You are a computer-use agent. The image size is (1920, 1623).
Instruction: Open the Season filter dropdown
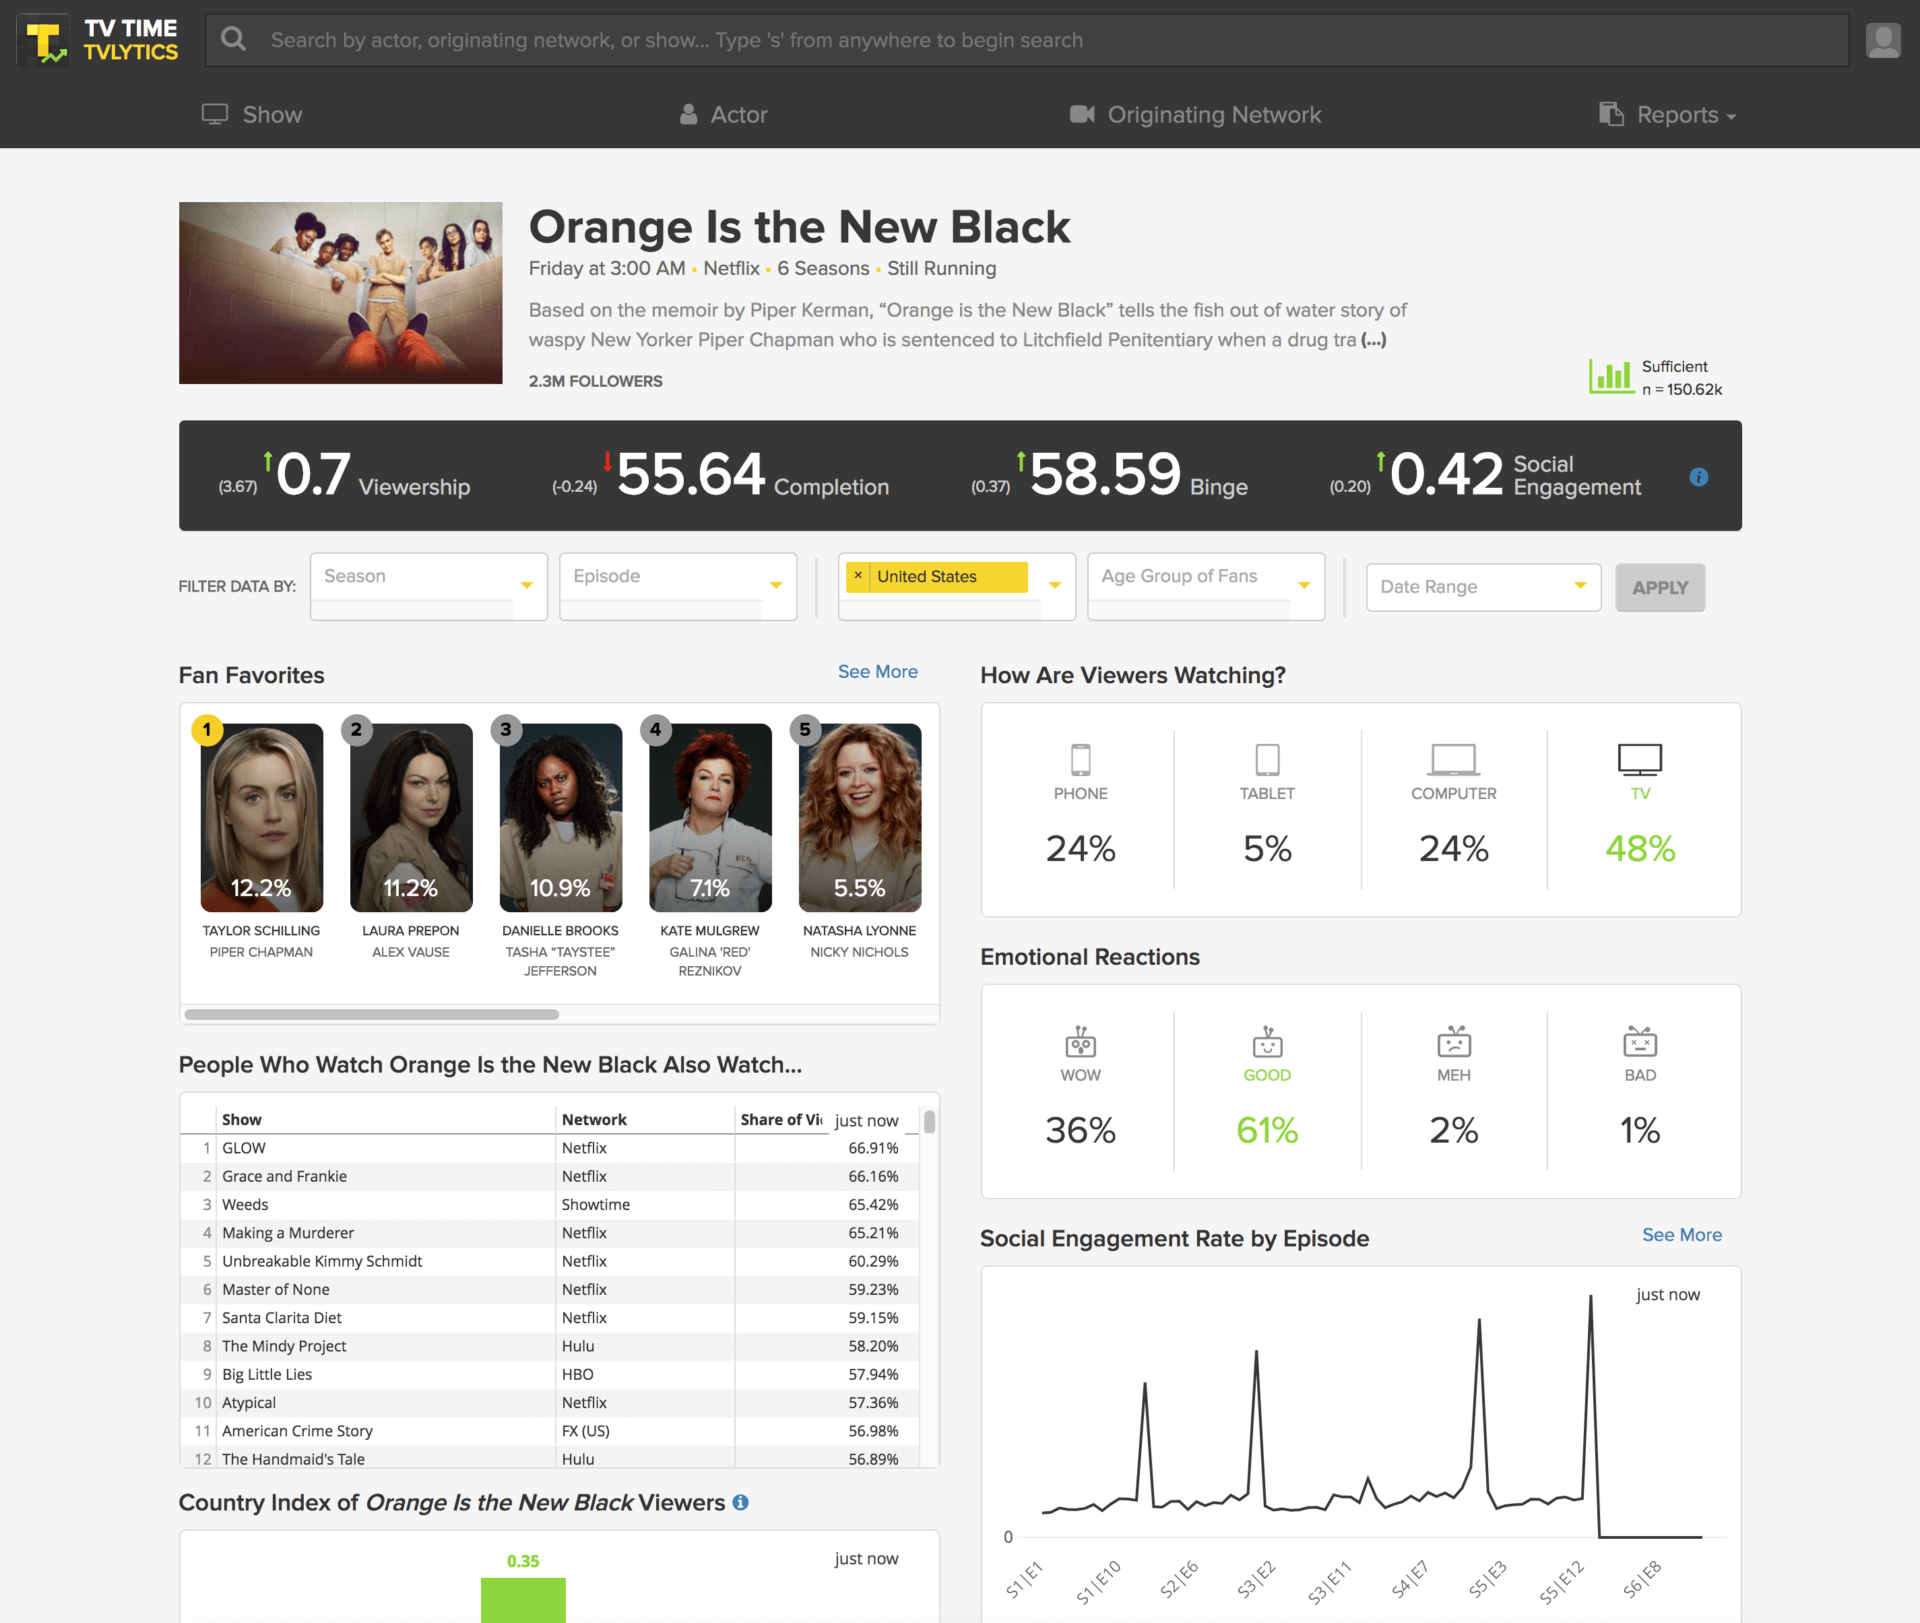point(429,586)
